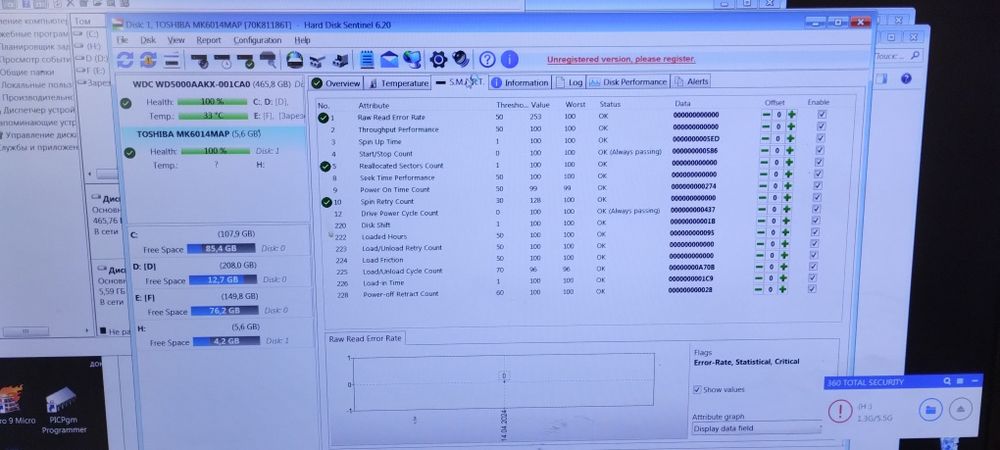Open the File menu
Viewport: 1000px width, 450px height.
[122, 40]
